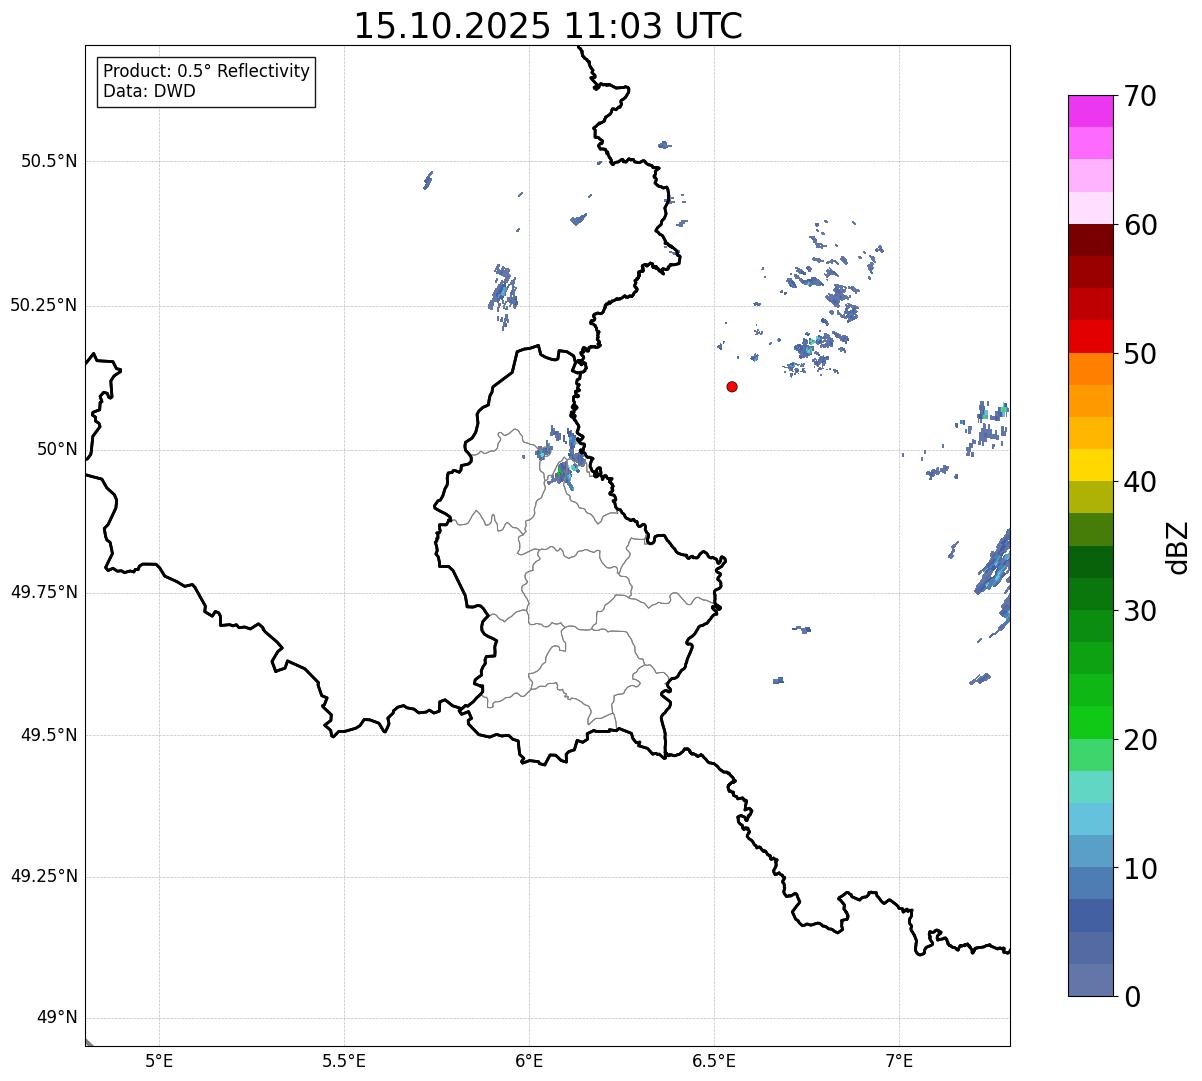Click the colorbar 60 tick label
Screen dimensions: 1202x1081
click(x=1140, y=225)
